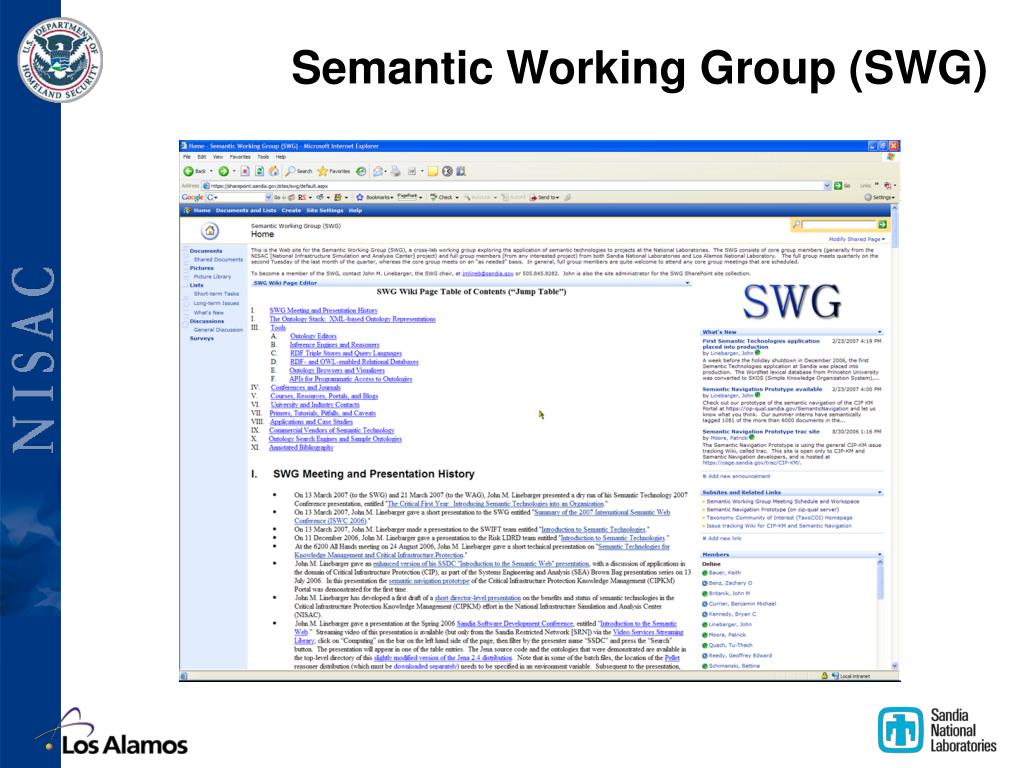The width and height of the screenshot is (1024, 768).
Task: Click the Stop loading icon
Action: click(245, 171)
